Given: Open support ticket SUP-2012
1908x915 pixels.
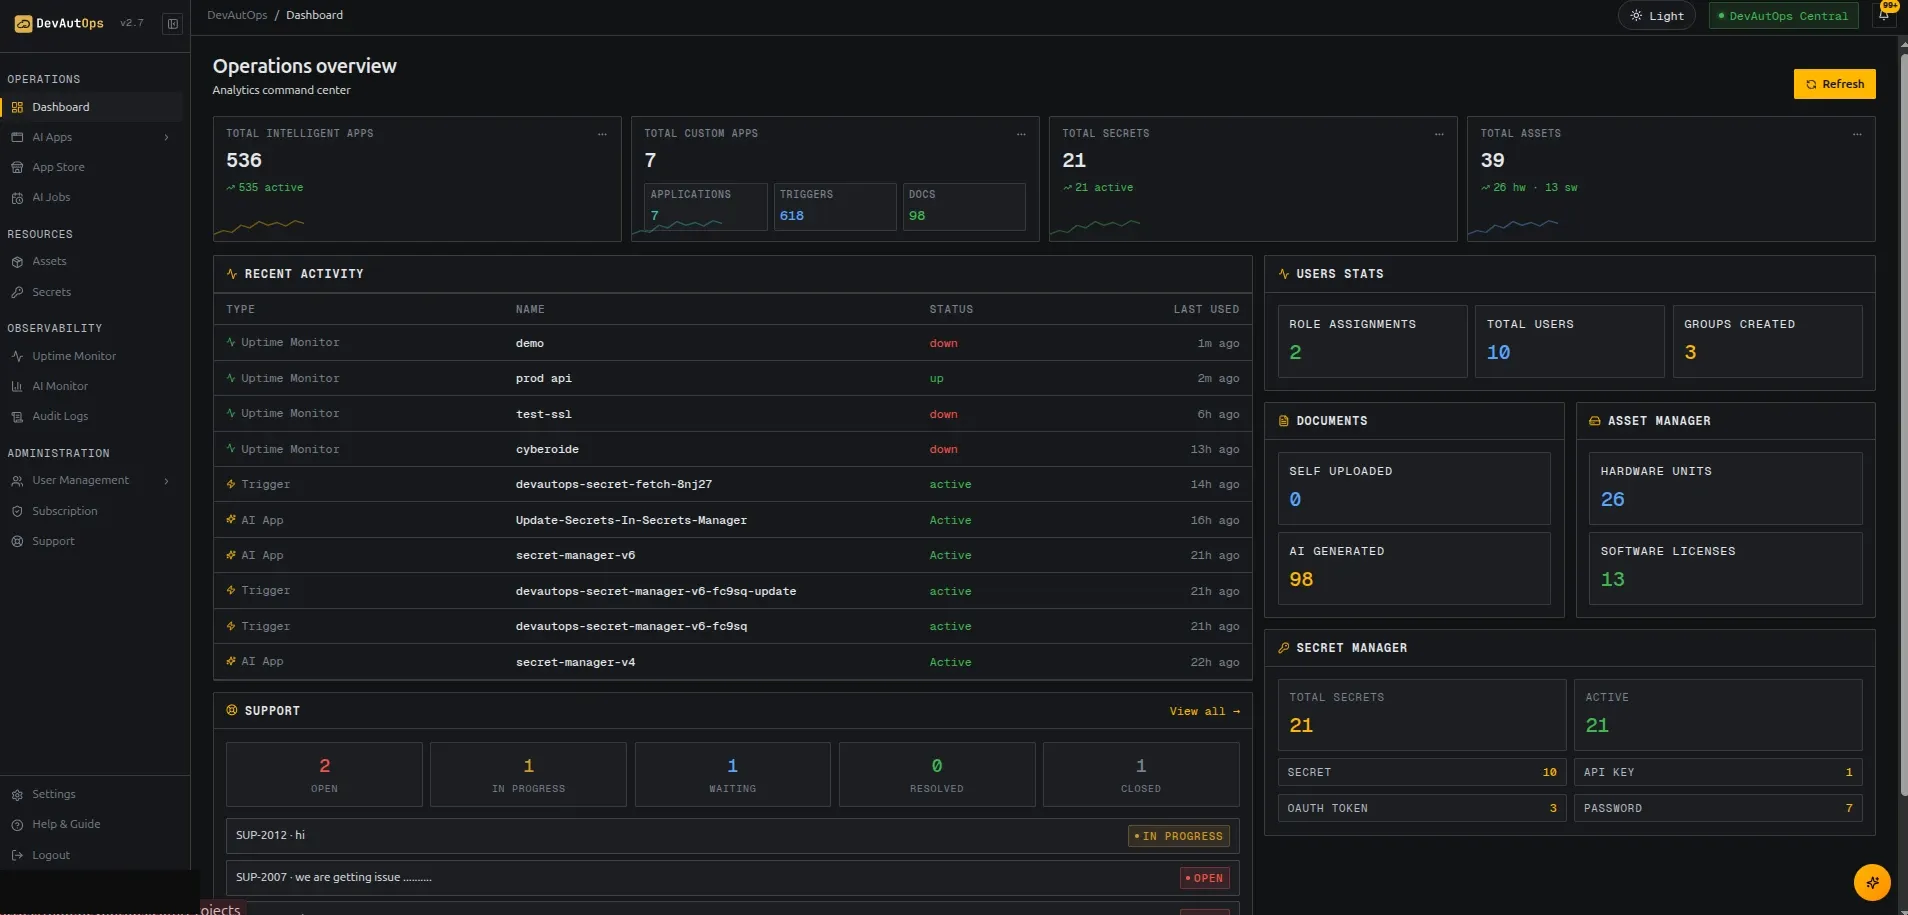Looking at the screenshot, I should pos(732,836).
